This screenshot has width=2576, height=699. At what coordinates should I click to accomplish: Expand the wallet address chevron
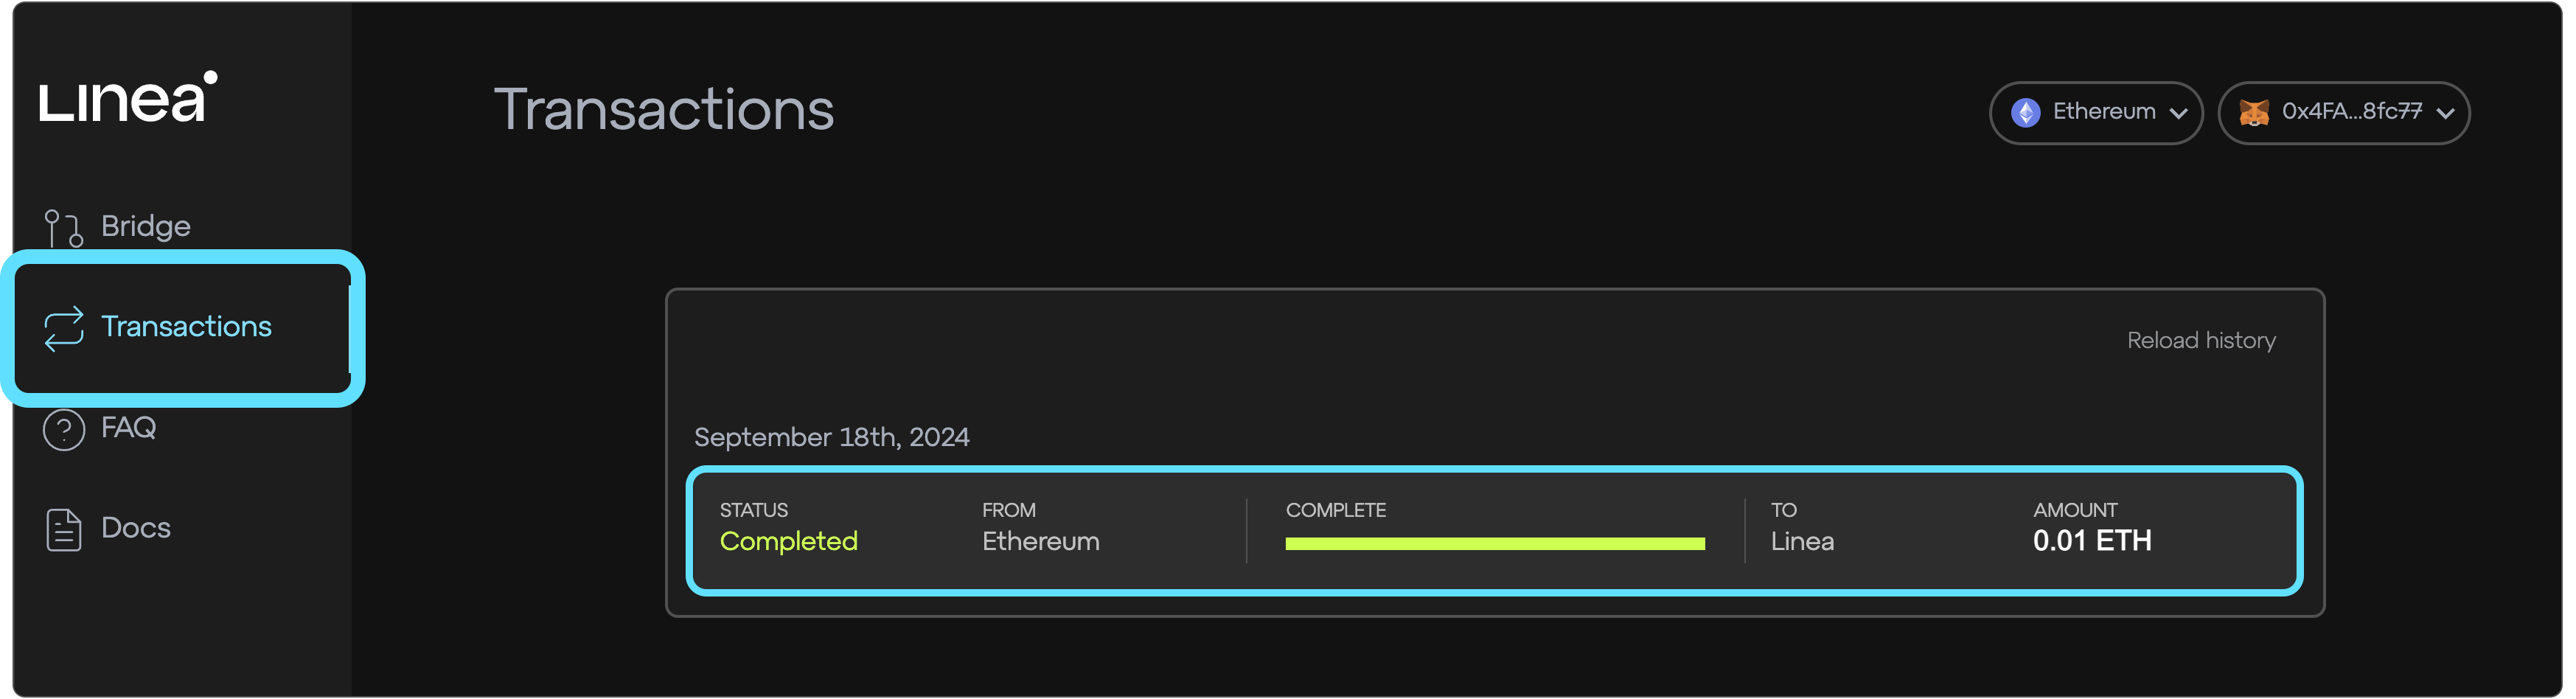pyautogui.click(x=2447, y=114)
